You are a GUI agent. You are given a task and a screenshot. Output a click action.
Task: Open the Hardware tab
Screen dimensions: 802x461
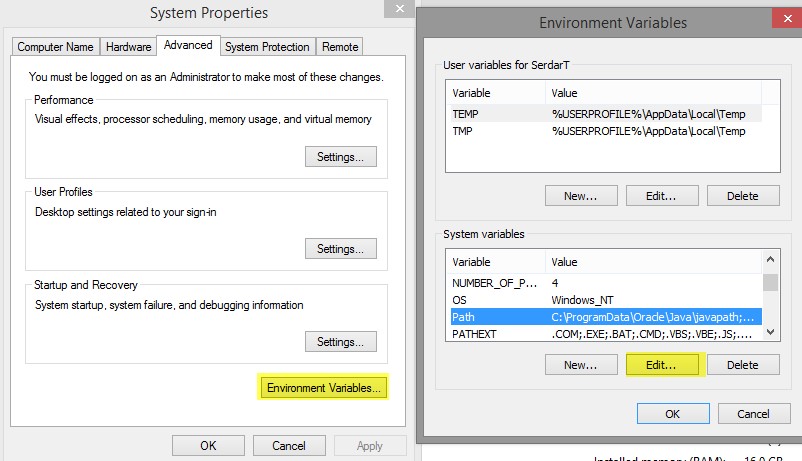pos(128,46)
